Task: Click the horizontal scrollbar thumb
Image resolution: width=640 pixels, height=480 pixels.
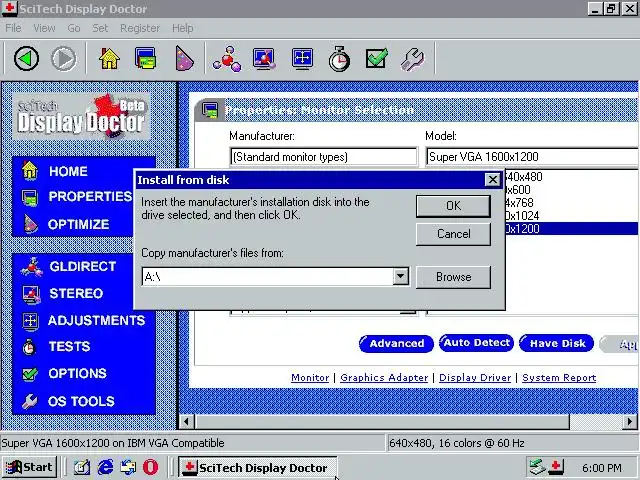Action: pyautogui.click(x=381, y=421)
